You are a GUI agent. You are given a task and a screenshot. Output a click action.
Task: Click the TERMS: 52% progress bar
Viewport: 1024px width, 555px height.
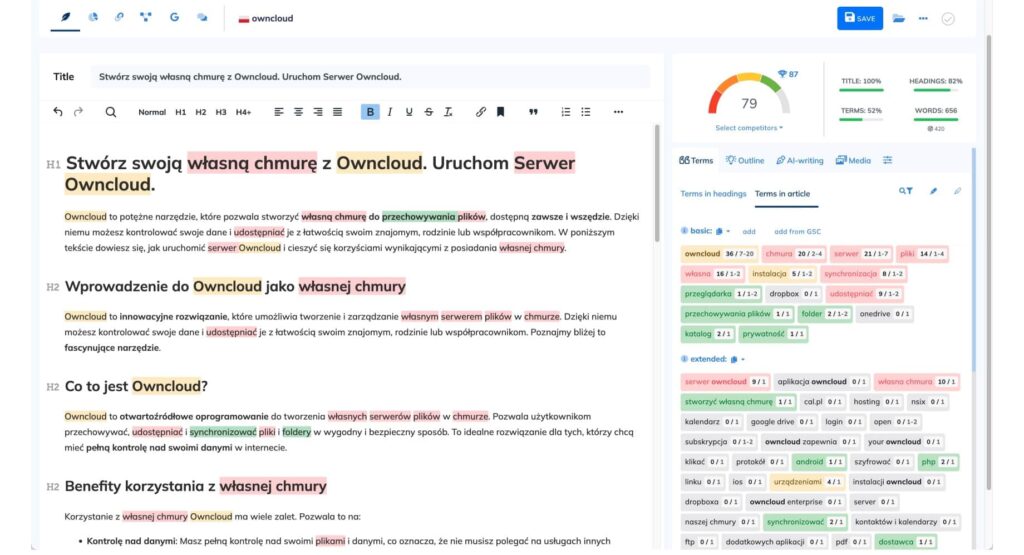pos(861,119)
